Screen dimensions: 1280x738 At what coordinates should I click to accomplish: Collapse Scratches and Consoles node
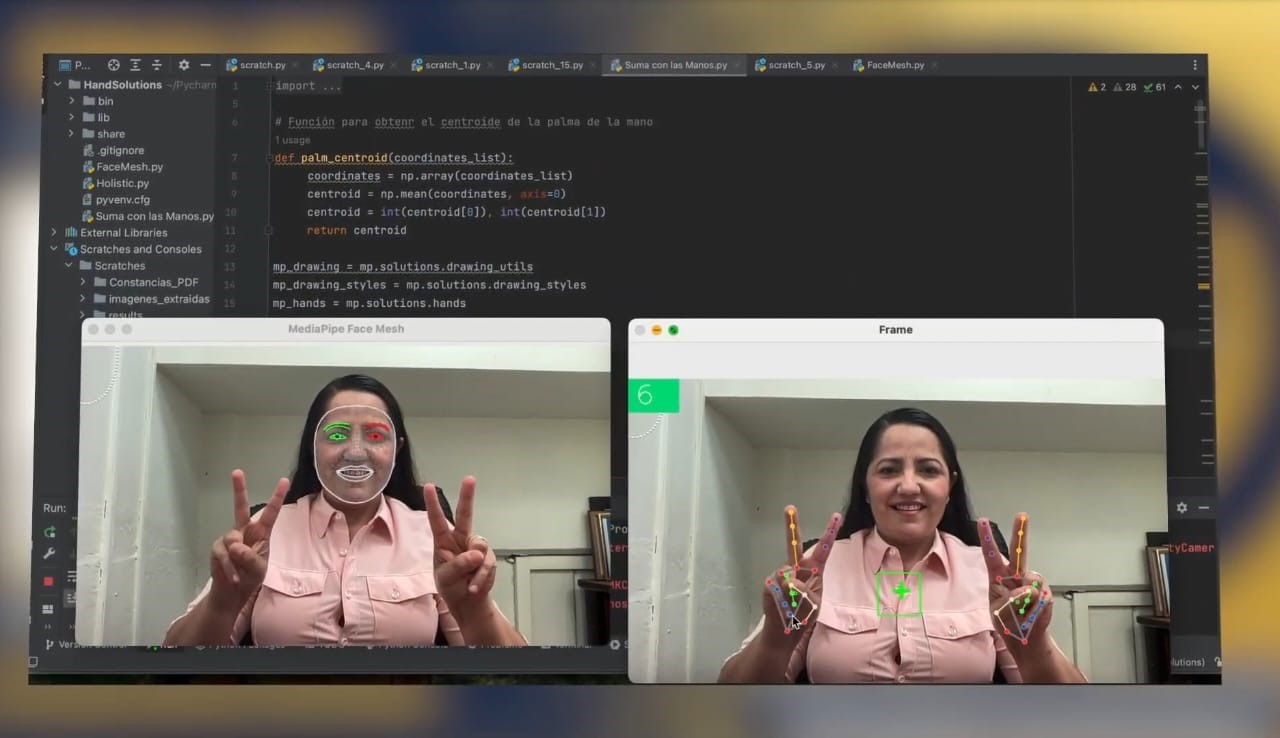[x=55, y=249]
